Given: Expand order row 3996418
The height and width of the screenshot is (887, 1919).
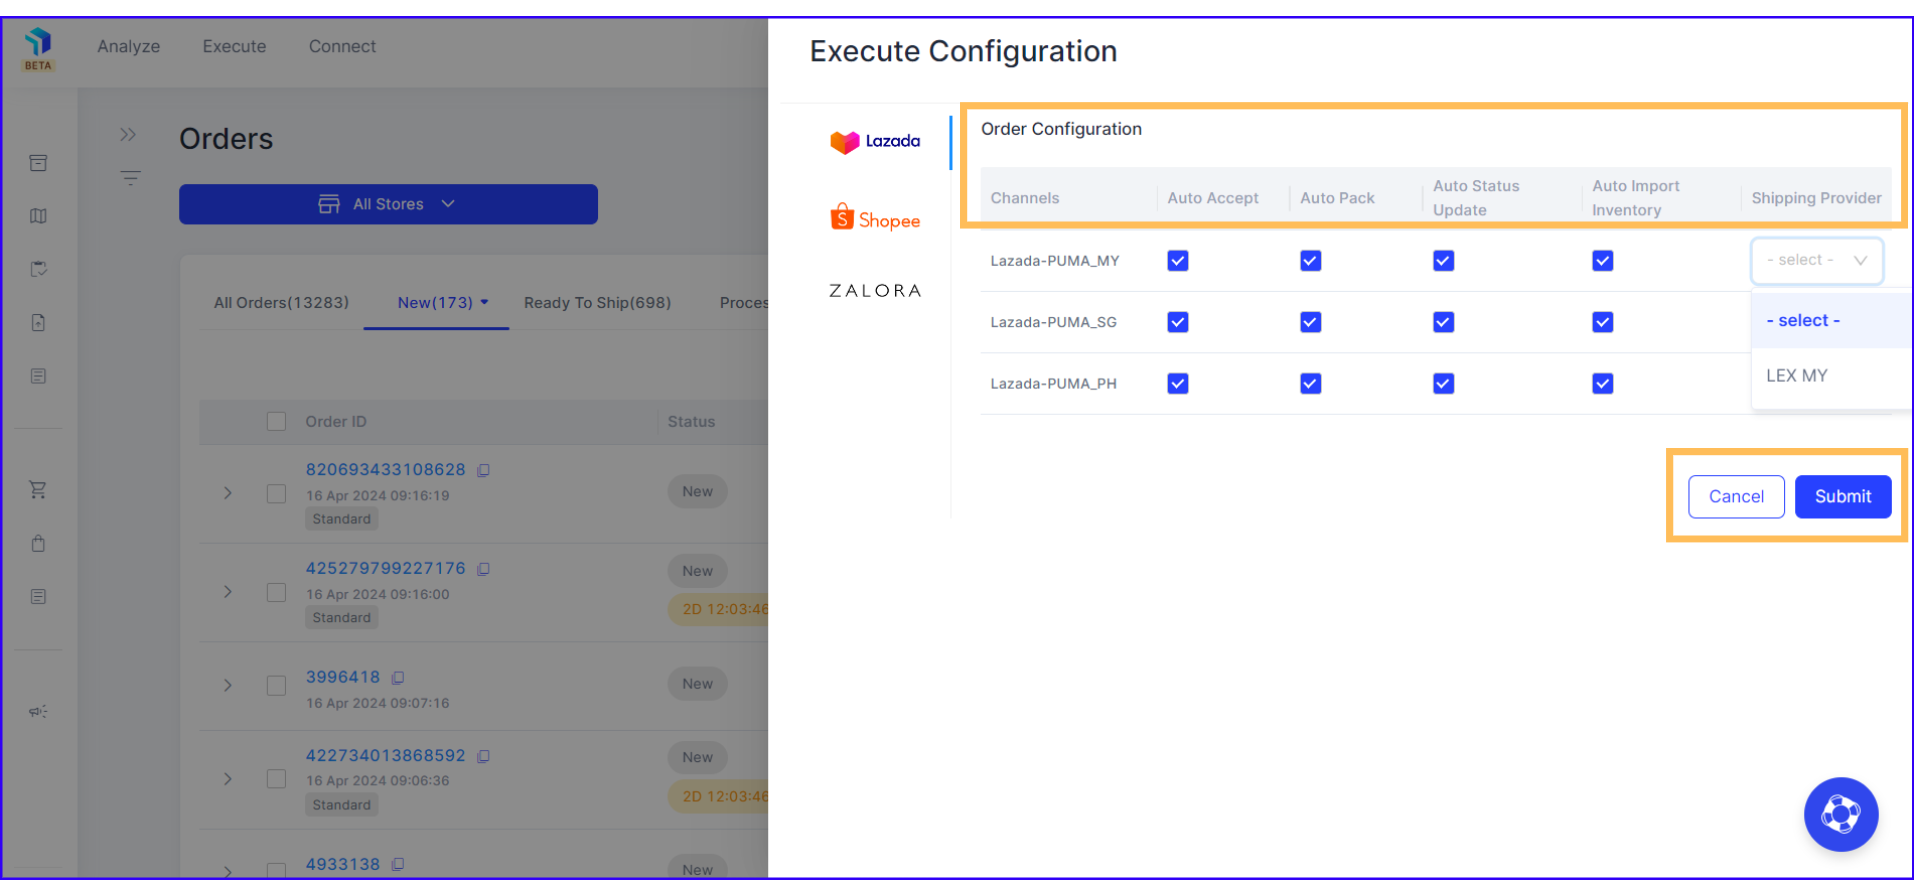Looking at the screenshot, I should pyautogui.click(x=228, y=686).
